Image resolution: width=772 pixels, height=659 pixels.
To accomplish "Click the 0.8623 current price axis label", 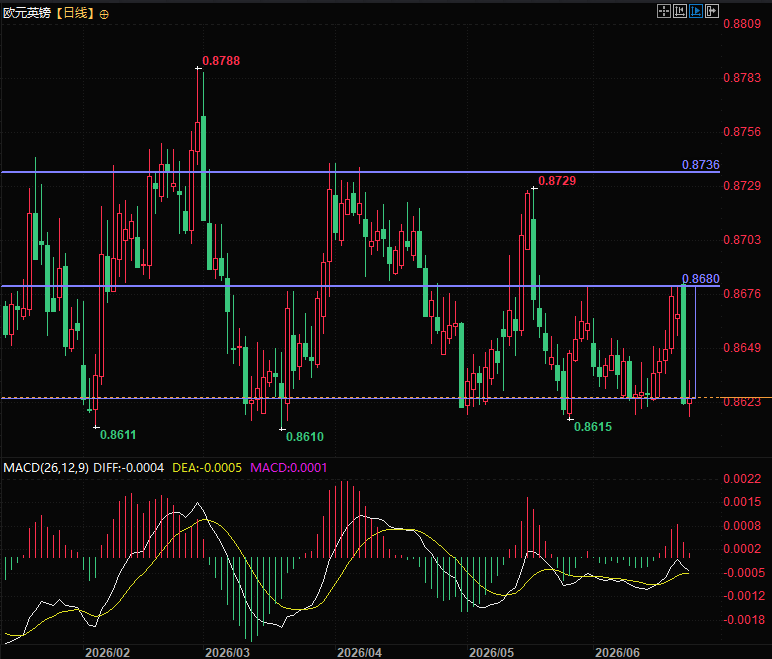I will pos(742,402).
